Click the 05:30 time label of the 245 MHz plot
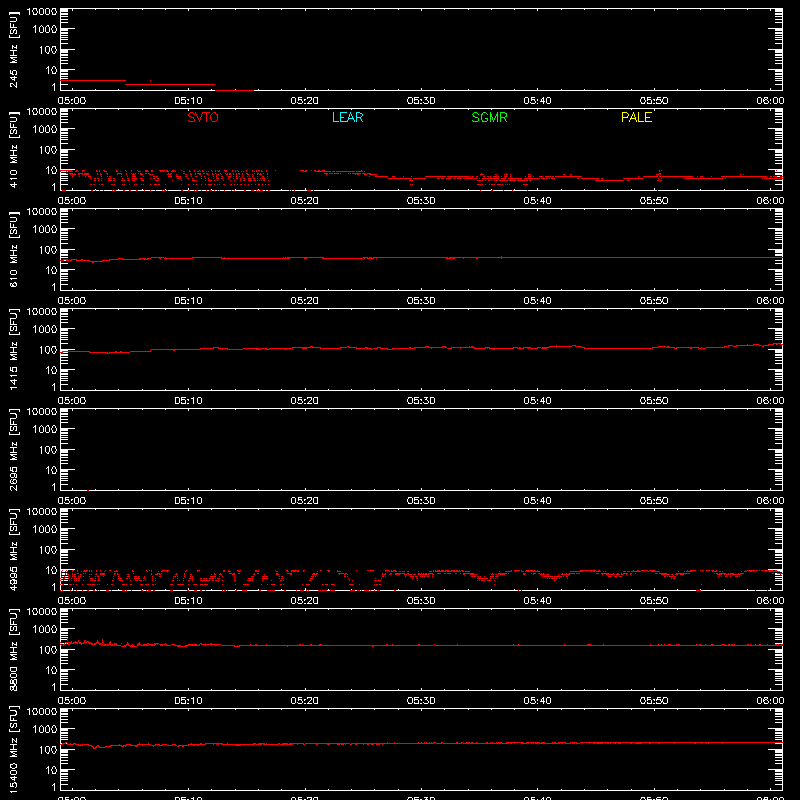This screenshot has height=800, width=800. coord(421,101)
